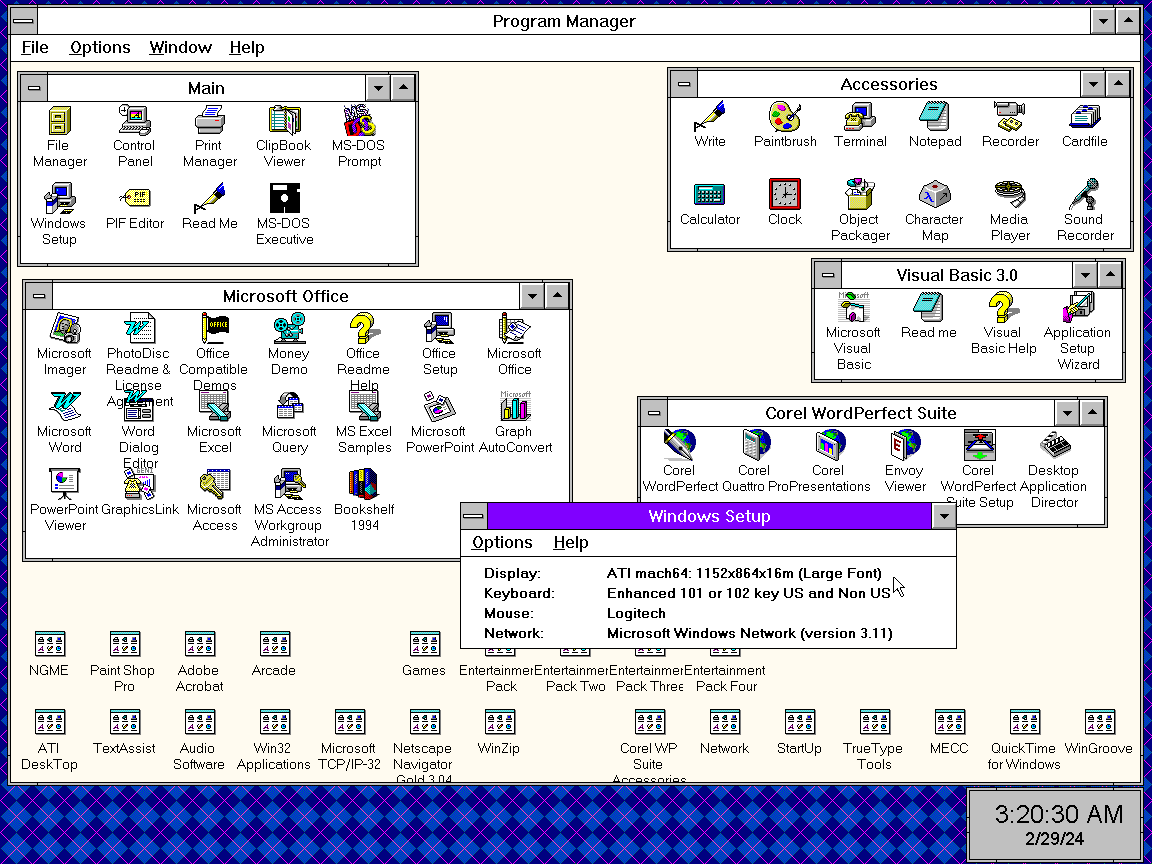The image size is (1152, 864).
Task: Click the Paint Shop Pro group icon
Action: (124, 644)
